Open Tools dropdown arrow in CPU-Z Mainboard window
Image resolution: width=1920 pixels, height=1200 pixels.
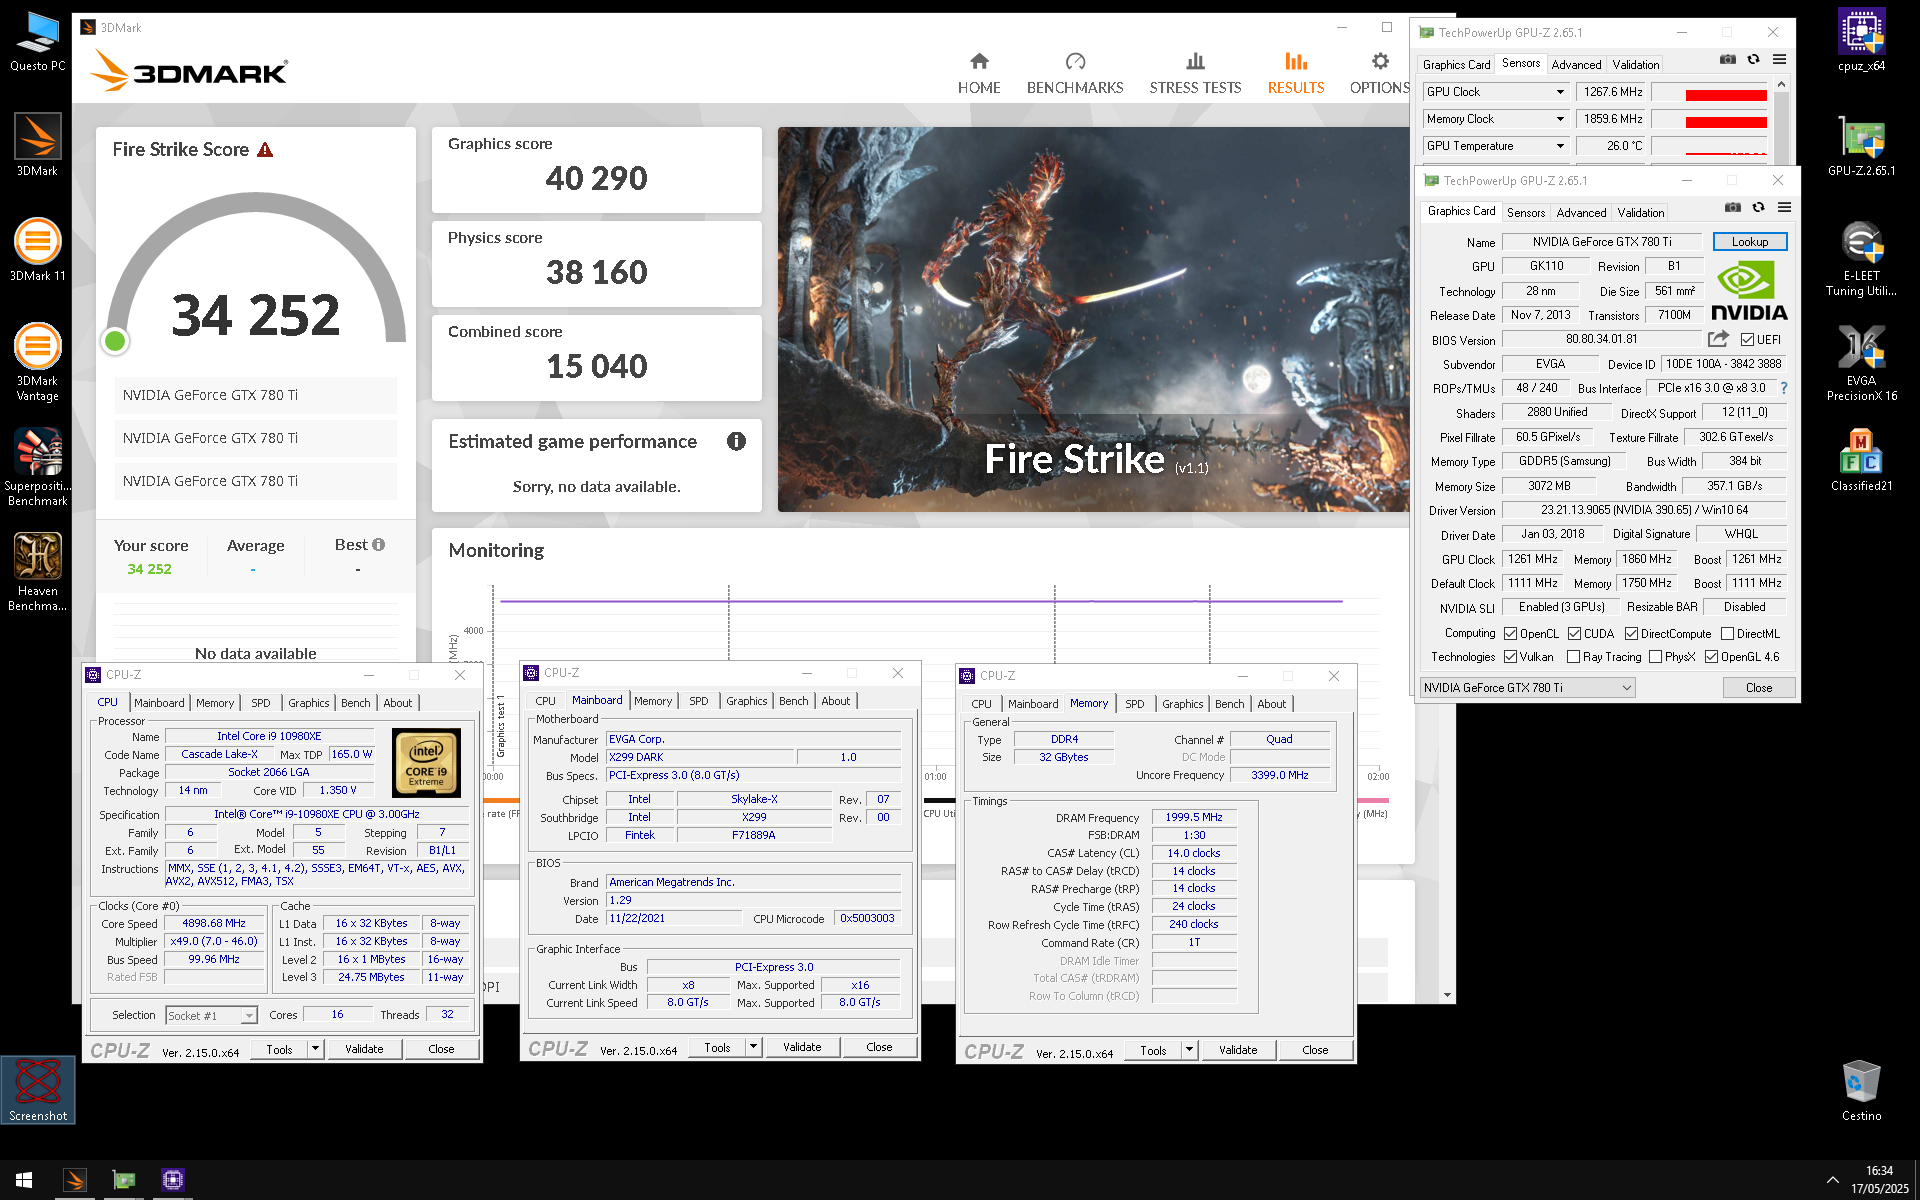tap(754, 1047)
